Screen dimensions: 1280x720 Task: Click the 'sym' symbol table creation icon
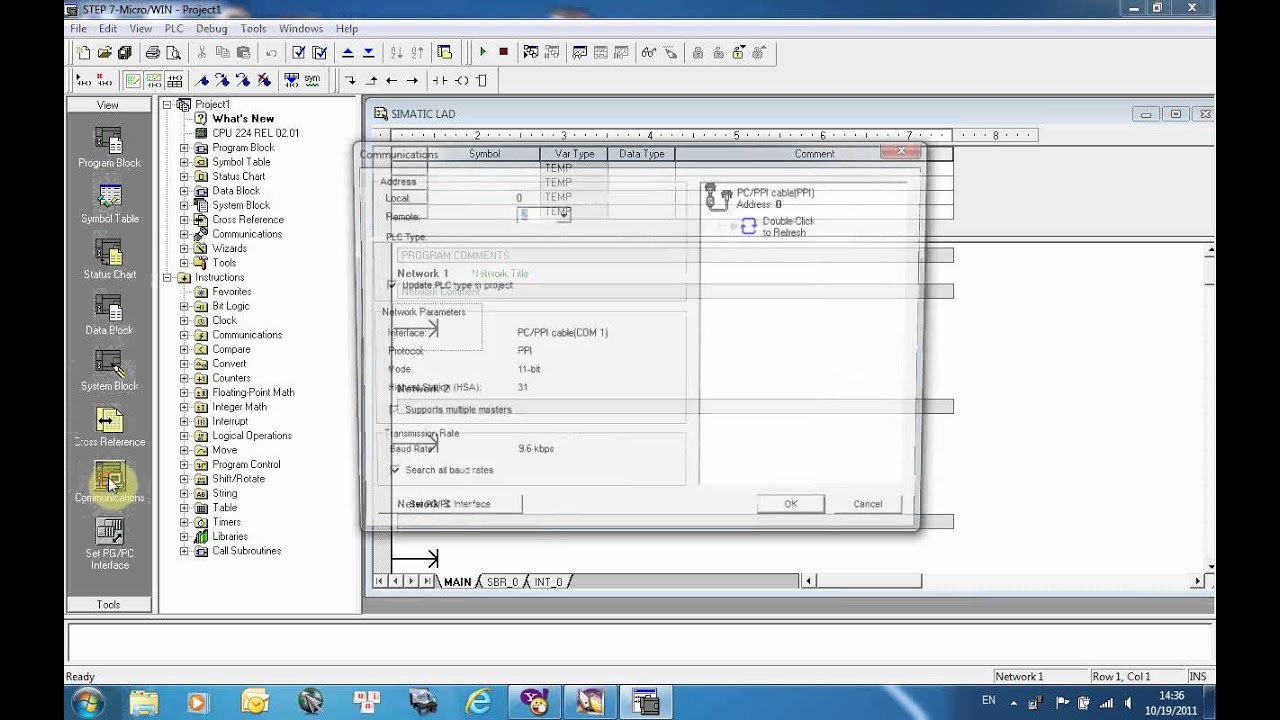[312, 80]
